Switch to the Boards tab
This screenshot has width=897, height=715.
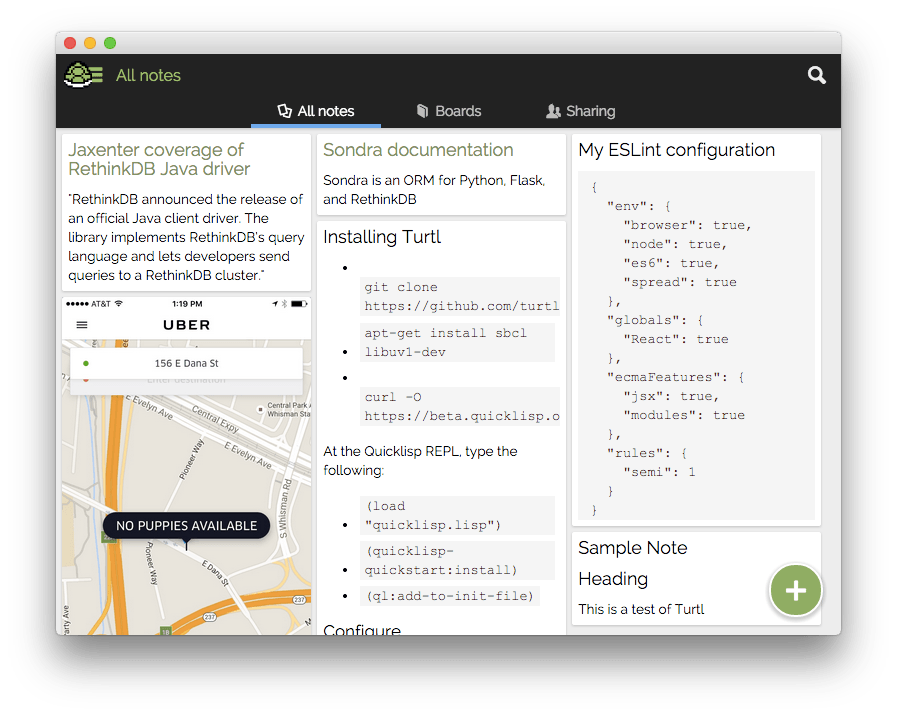449,111
